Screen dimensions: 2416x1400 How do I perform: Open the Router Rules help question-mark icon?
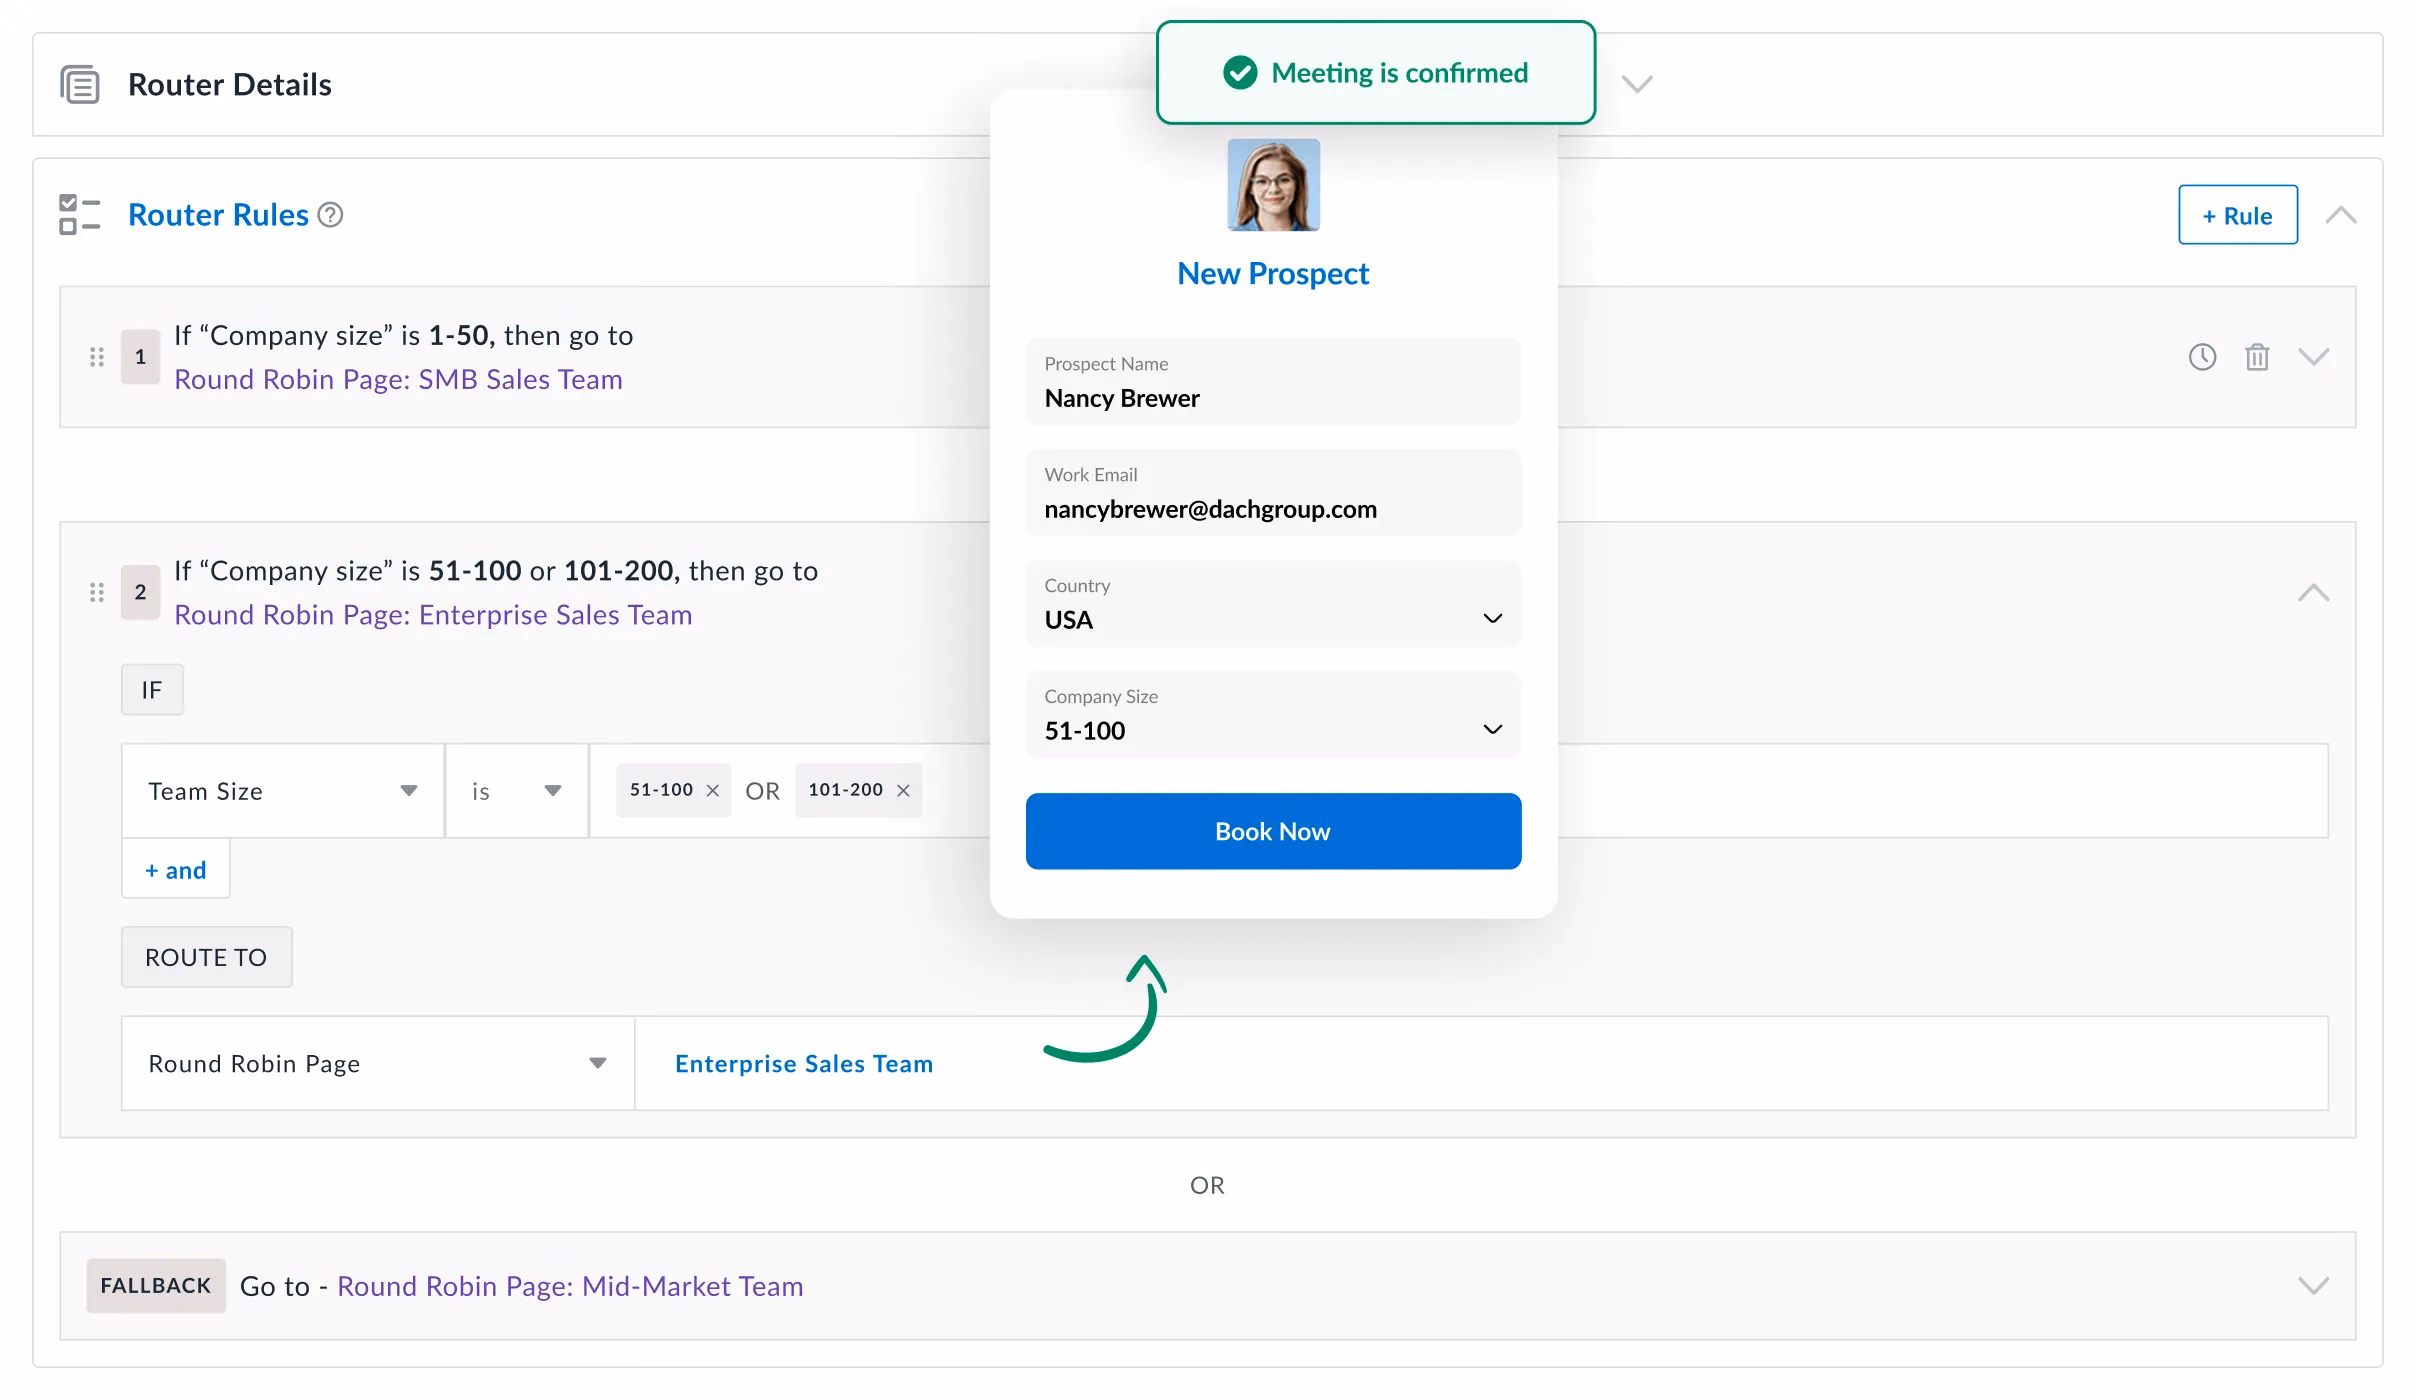[330, 215]
